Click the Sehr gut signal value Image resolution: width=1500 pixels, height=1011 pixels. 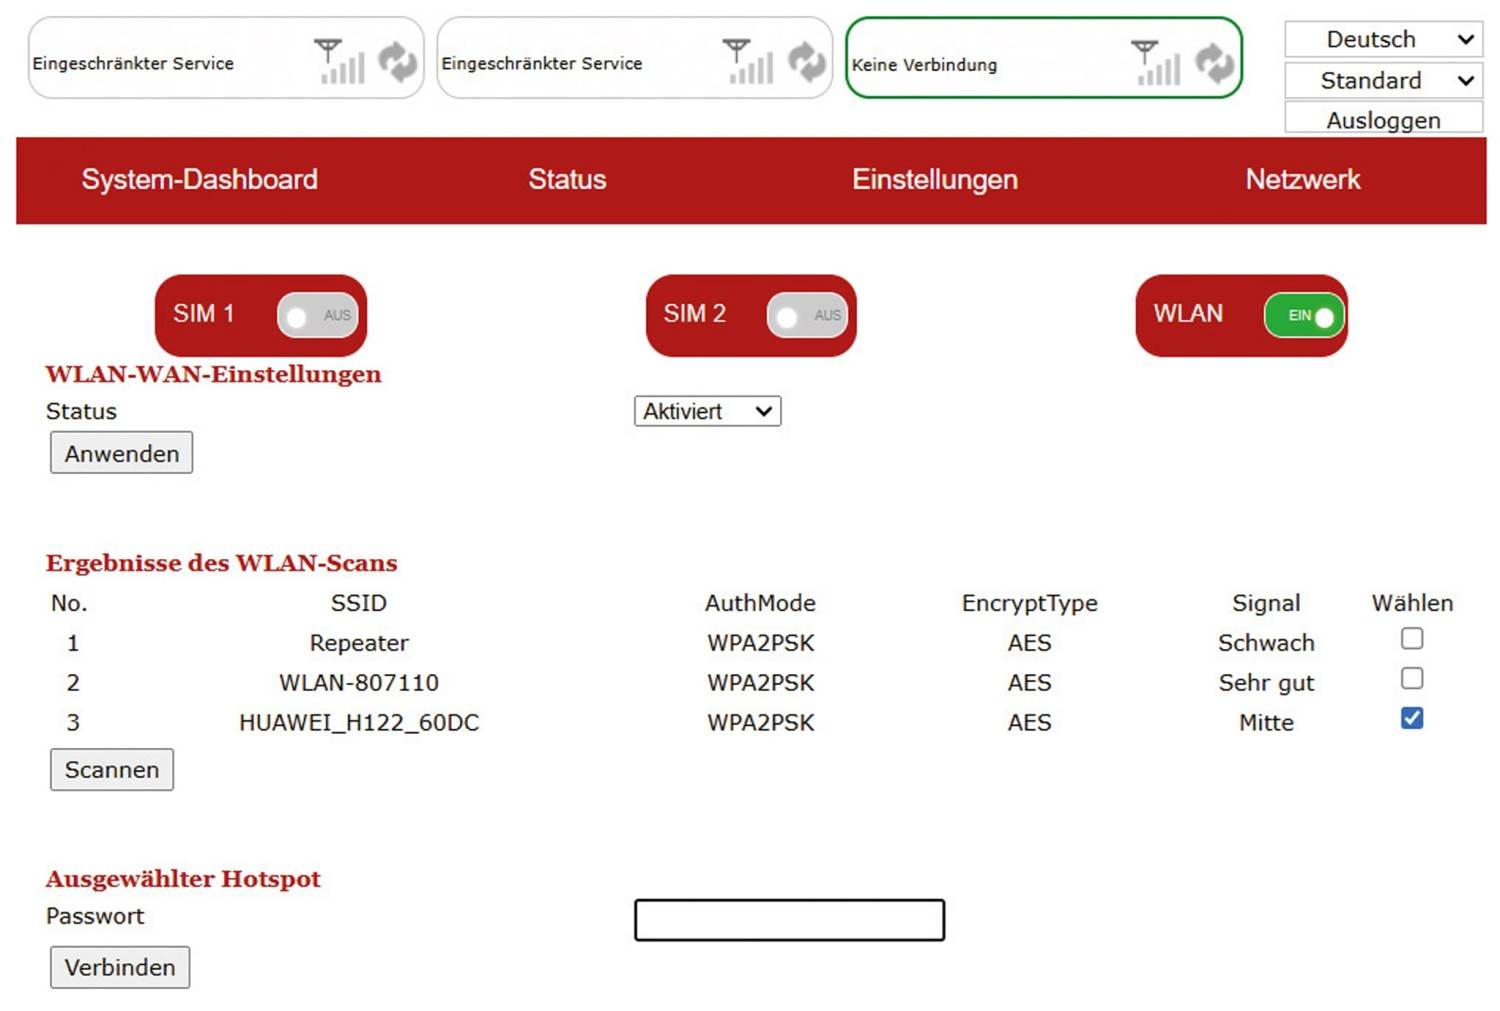(x=1266, y=683)
